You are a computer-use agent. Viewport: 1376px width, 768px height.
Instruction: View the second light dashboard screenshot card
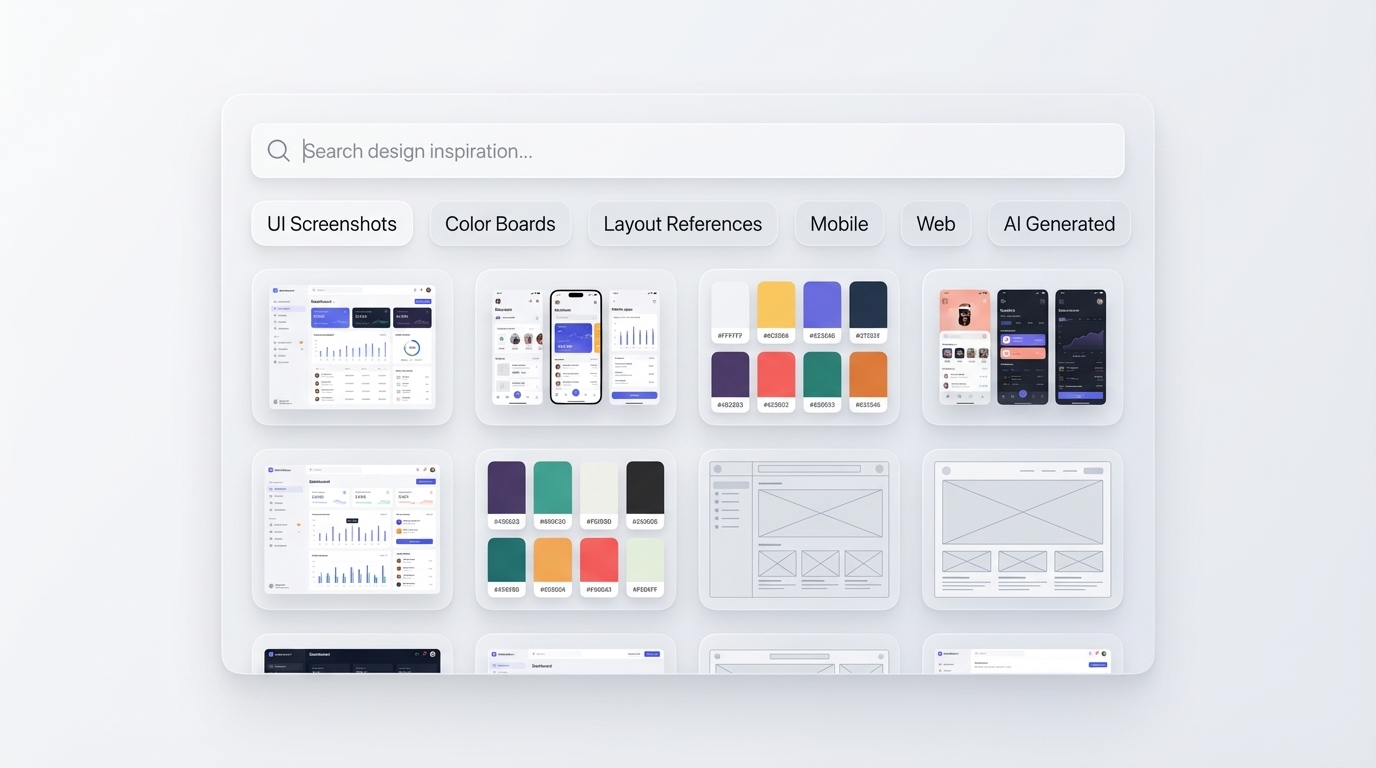click(351, 528)
